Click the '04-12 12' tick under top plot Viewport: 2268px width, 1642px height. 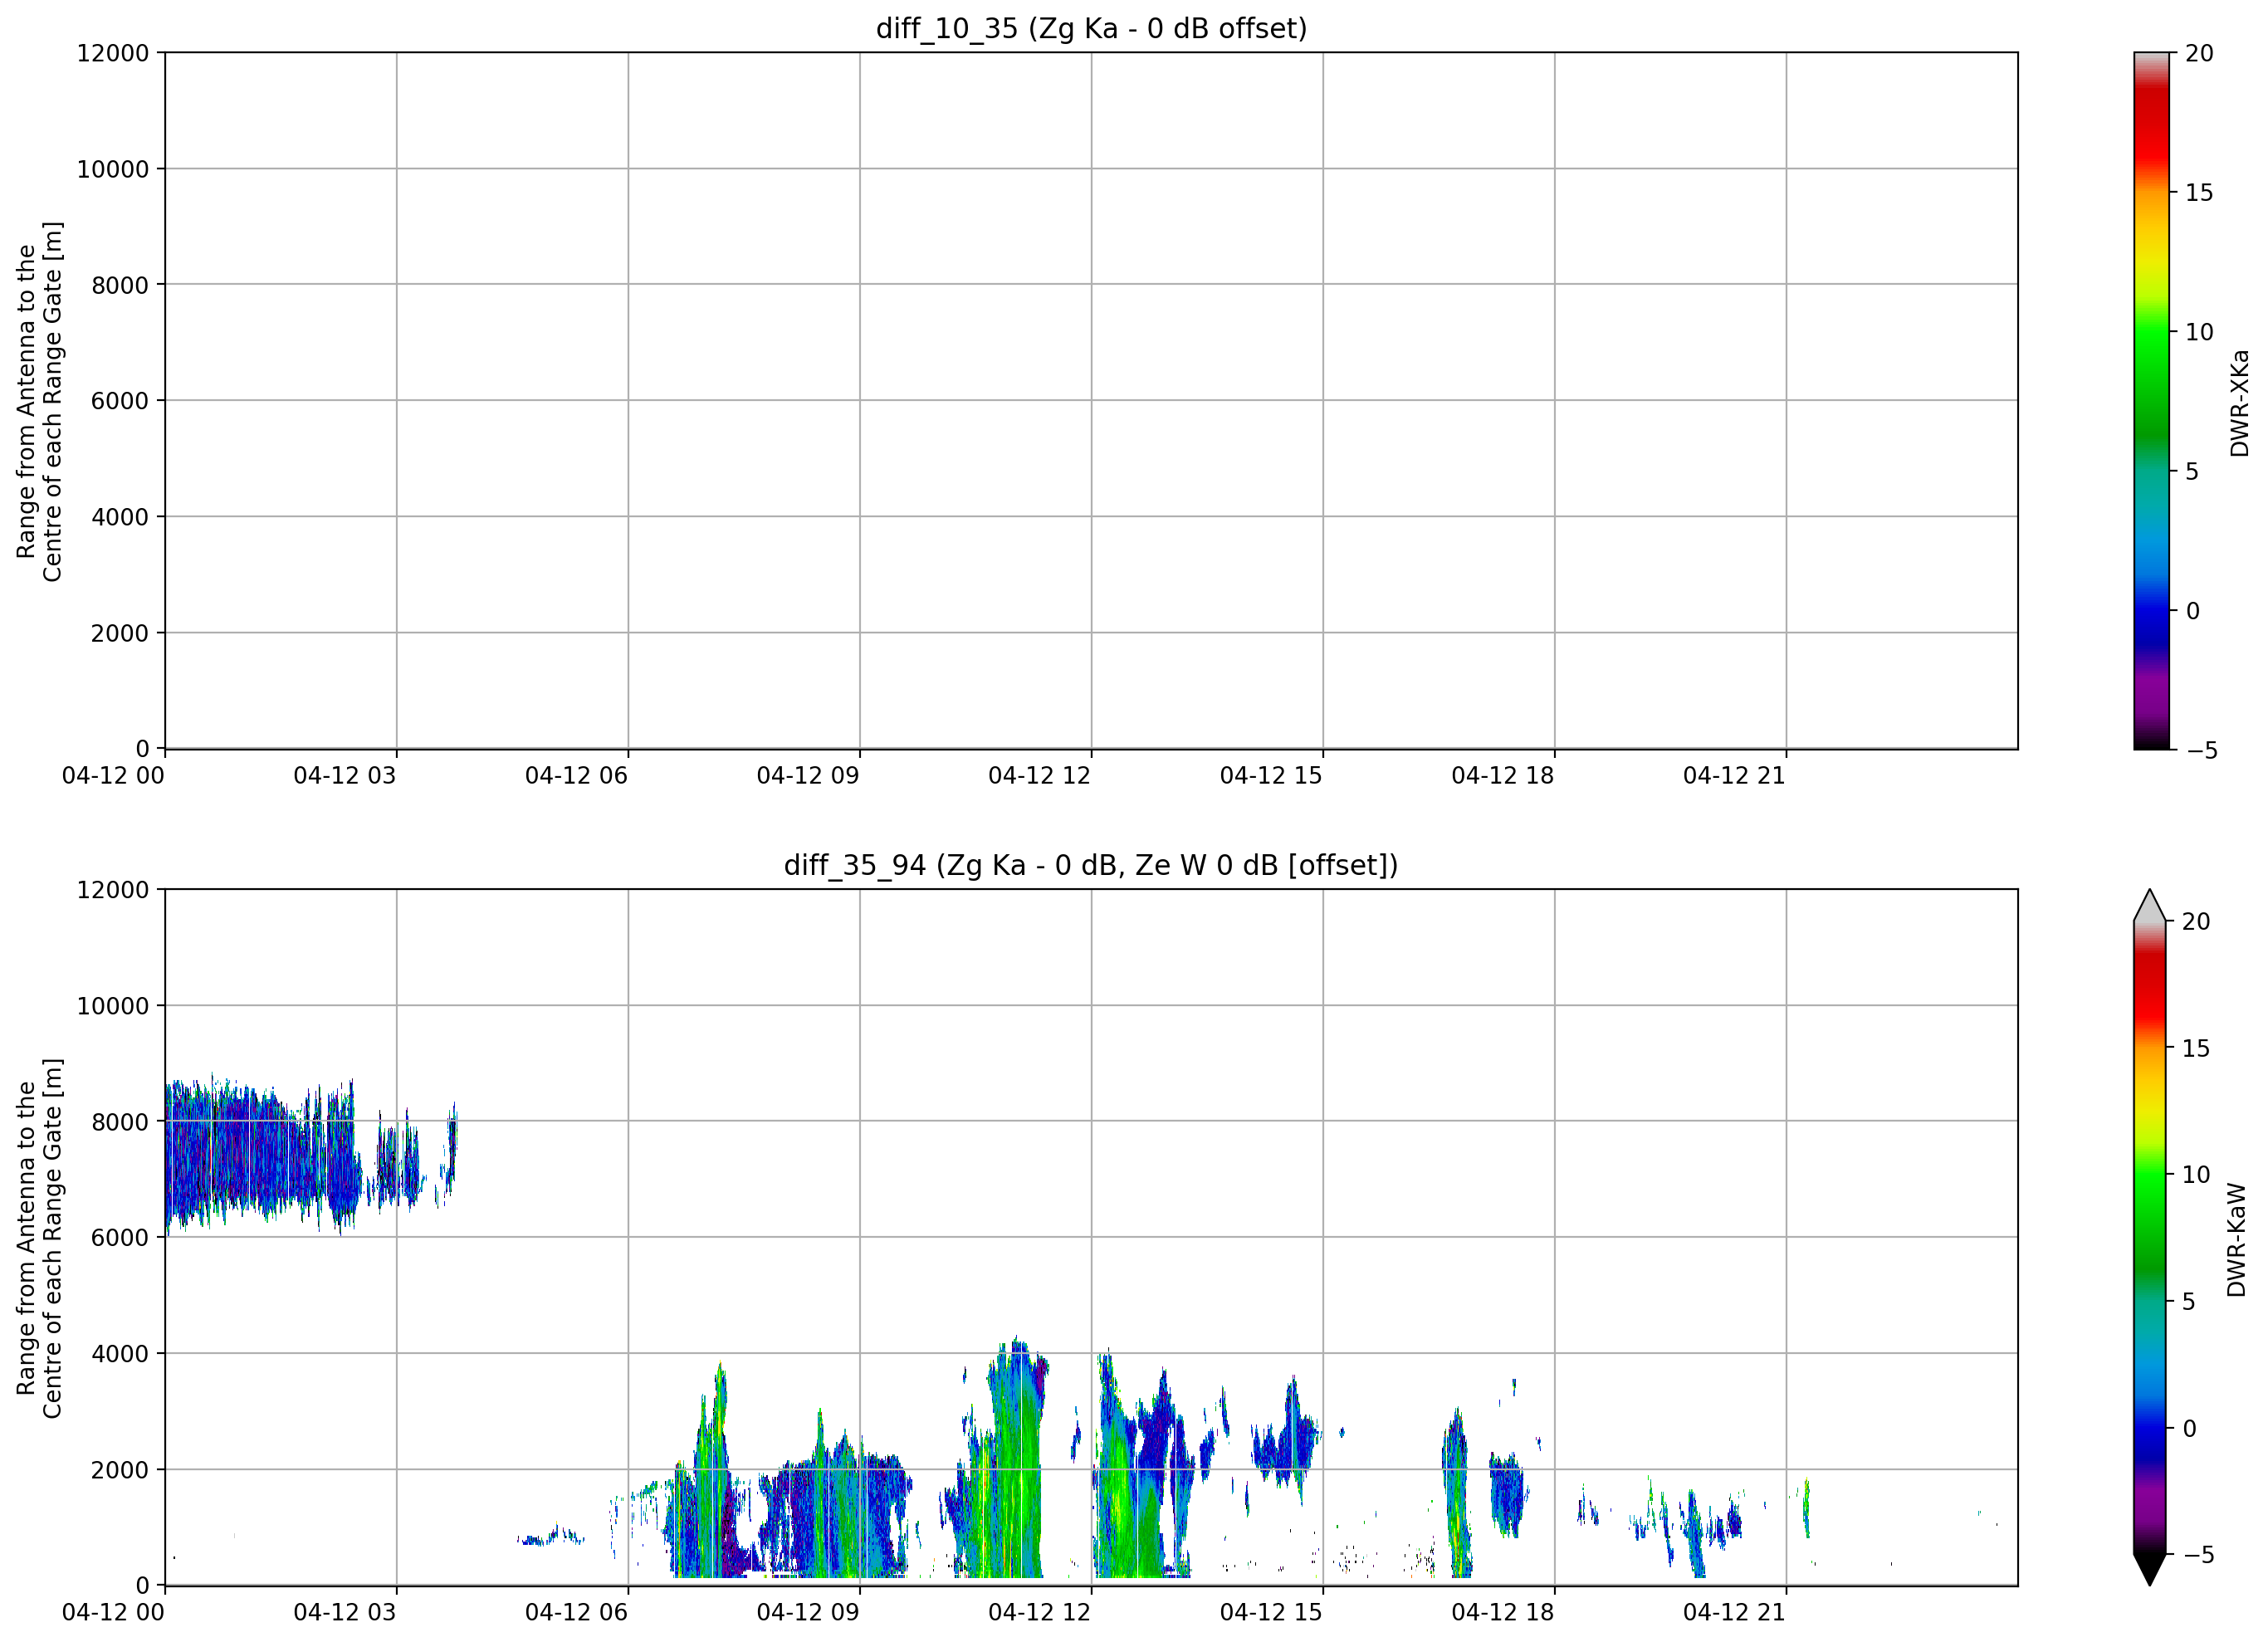pos(1039,776)
